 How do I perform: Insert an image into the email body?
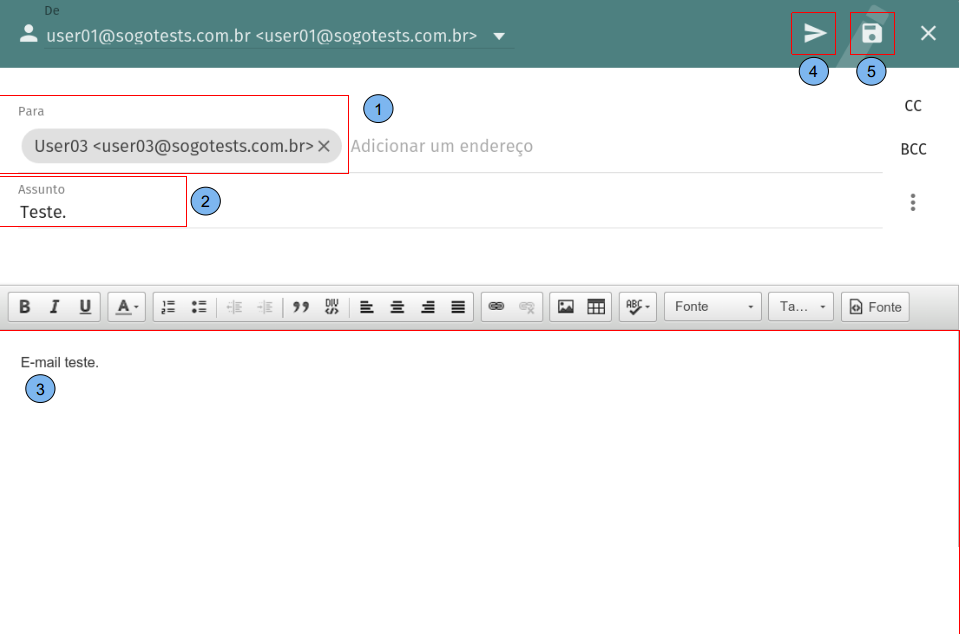566,307
